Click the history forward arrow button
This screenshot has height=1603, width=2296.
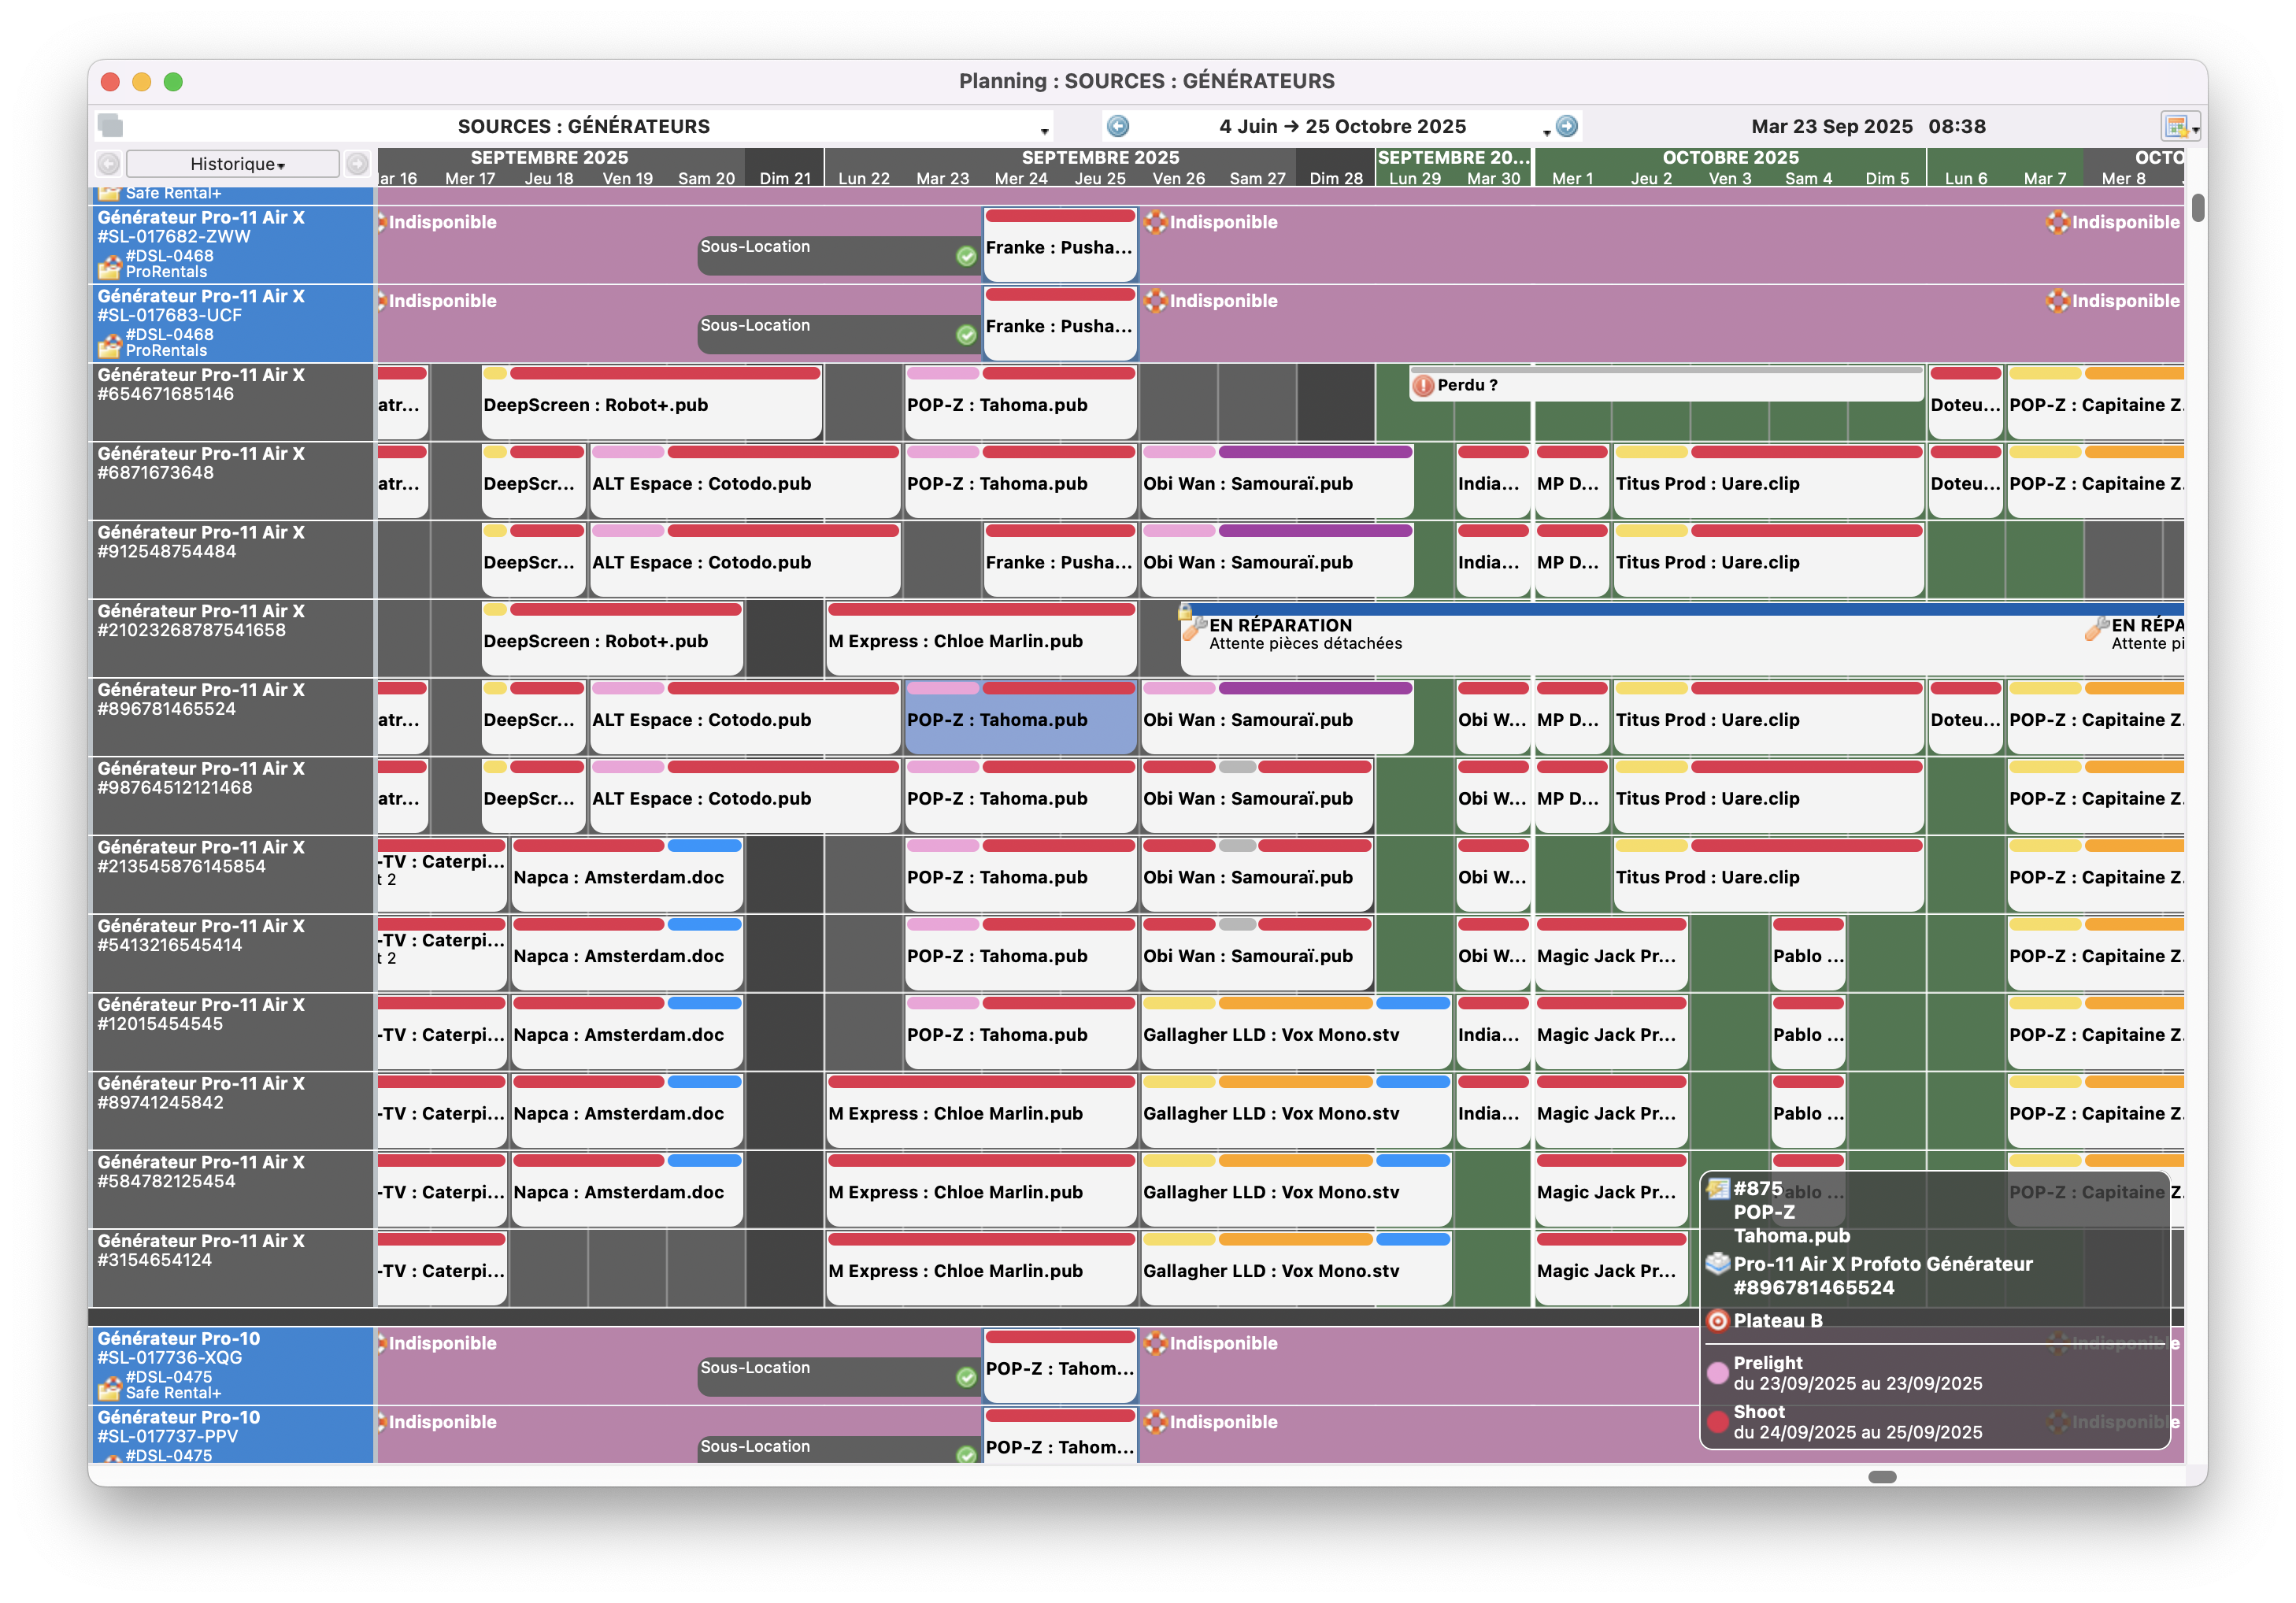[357, 164]
